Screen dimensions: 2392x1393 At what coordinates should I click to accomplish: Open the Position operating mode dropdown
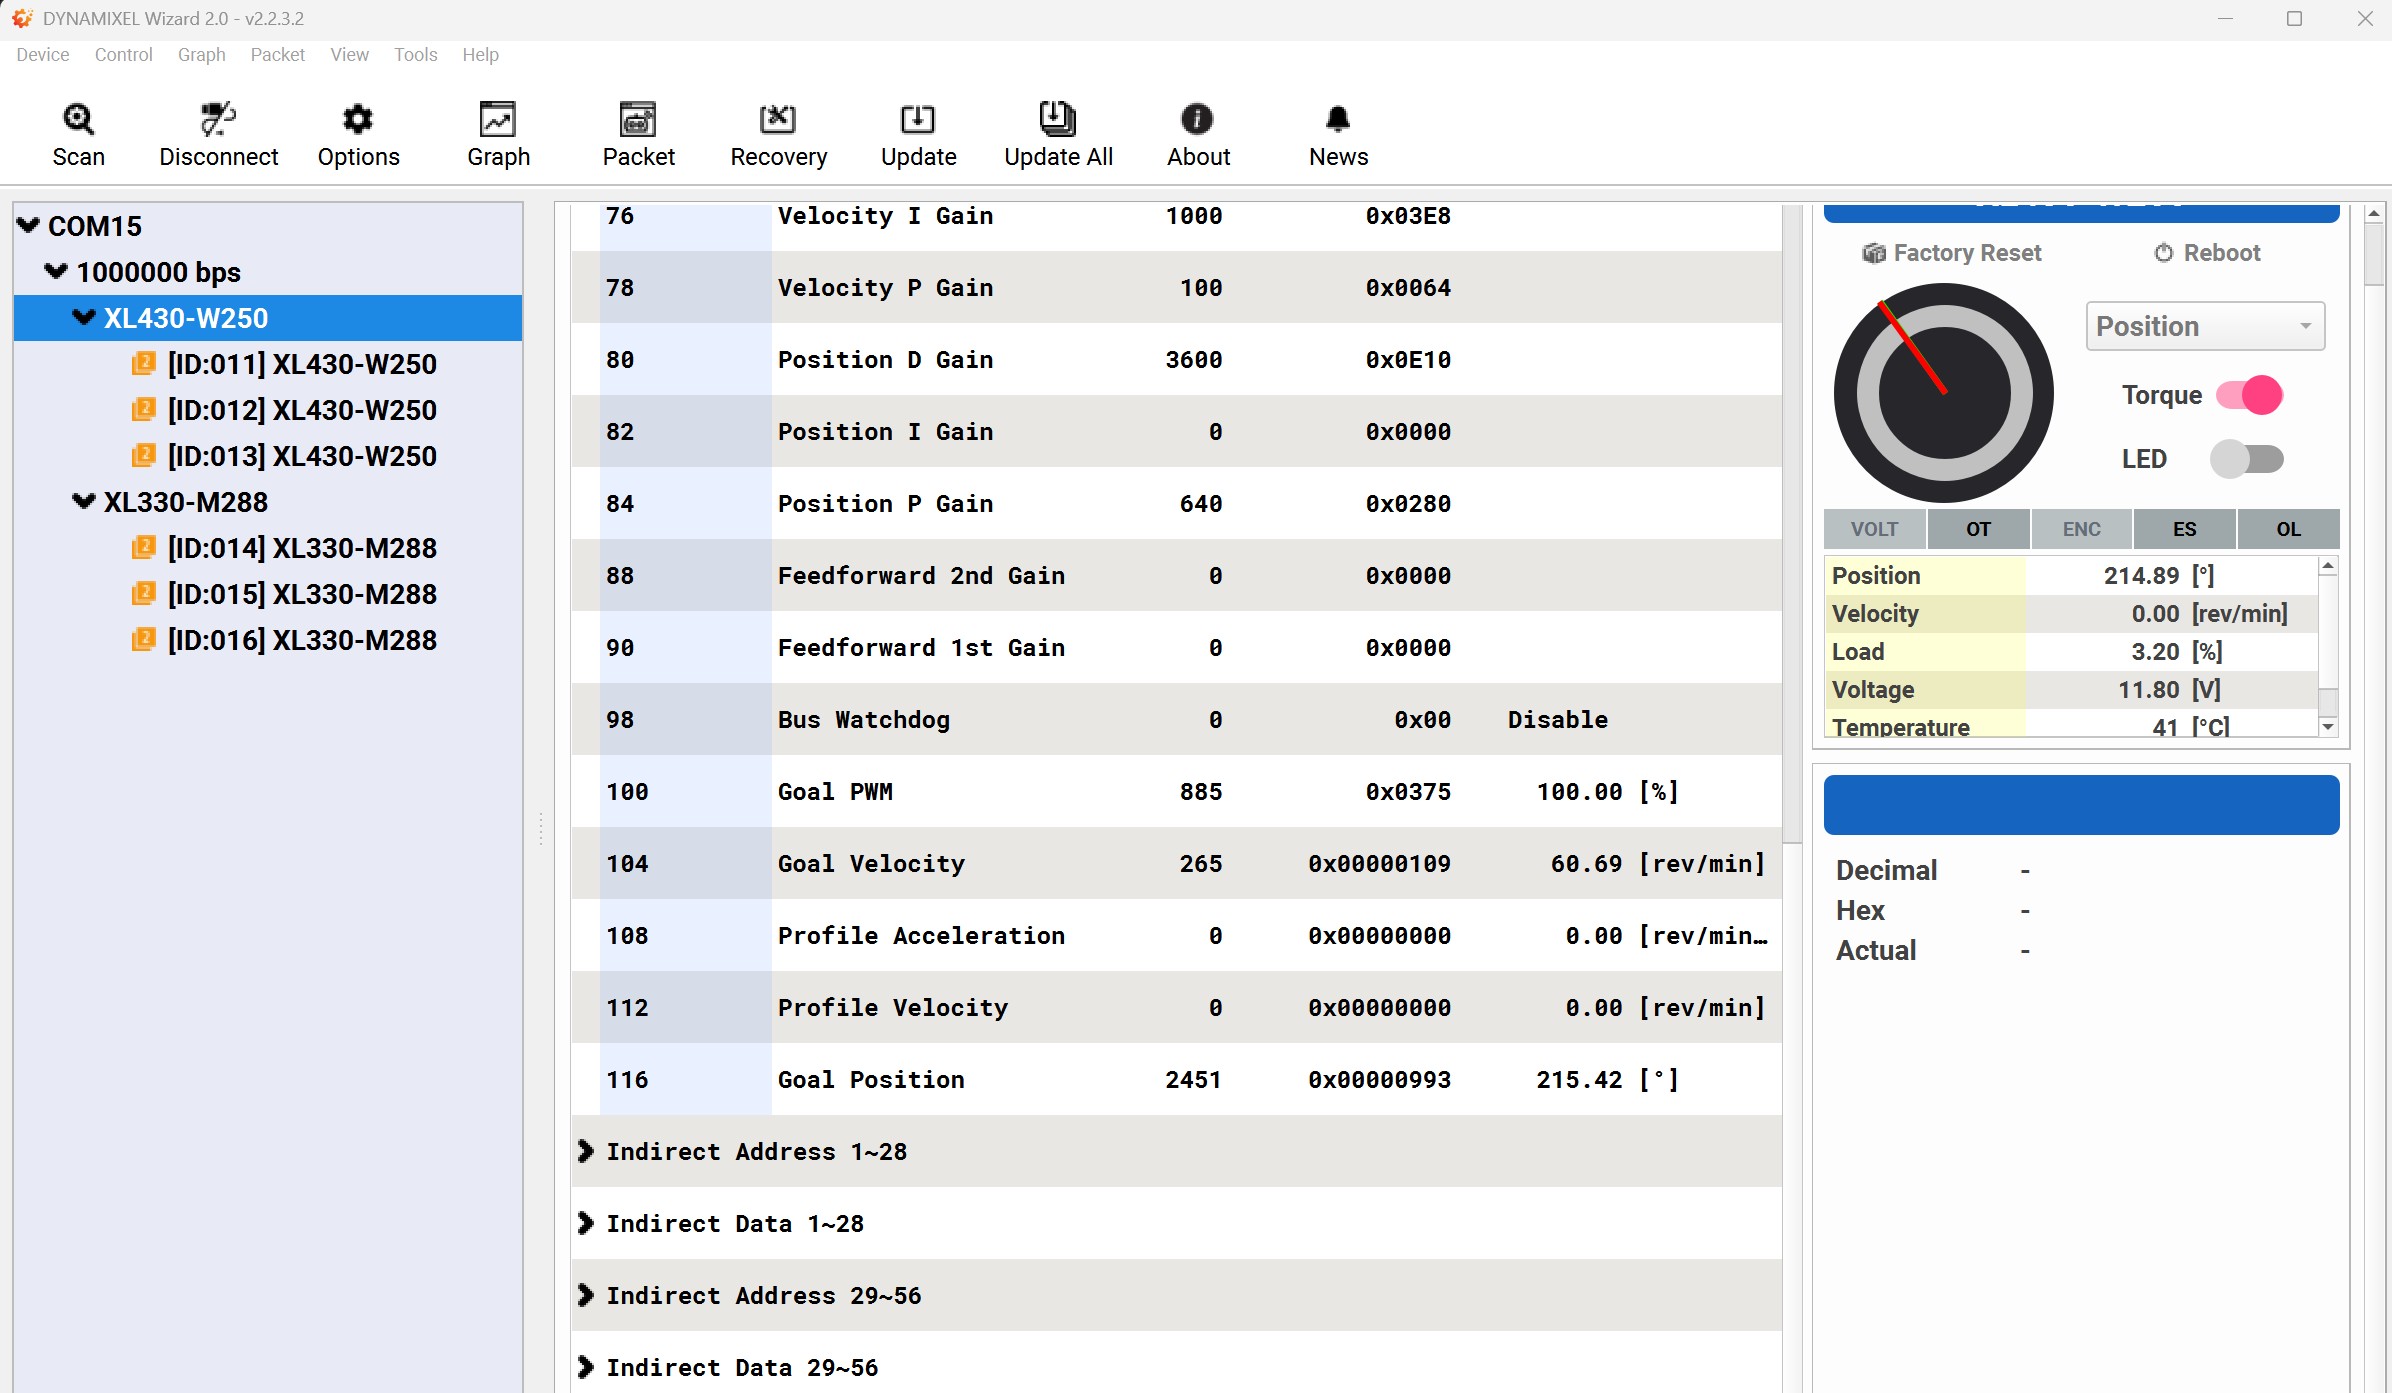(2204, 326)
